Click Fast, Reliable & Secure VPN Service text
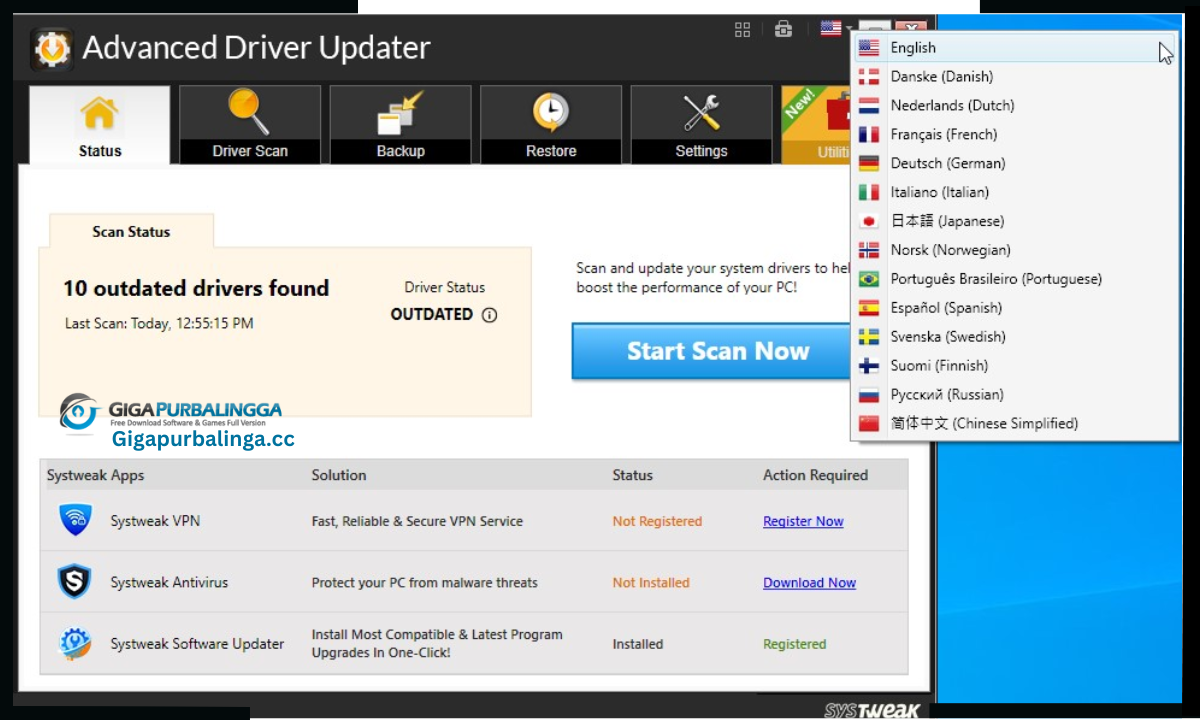This screenshot has height=720, width=1200. 417,521
